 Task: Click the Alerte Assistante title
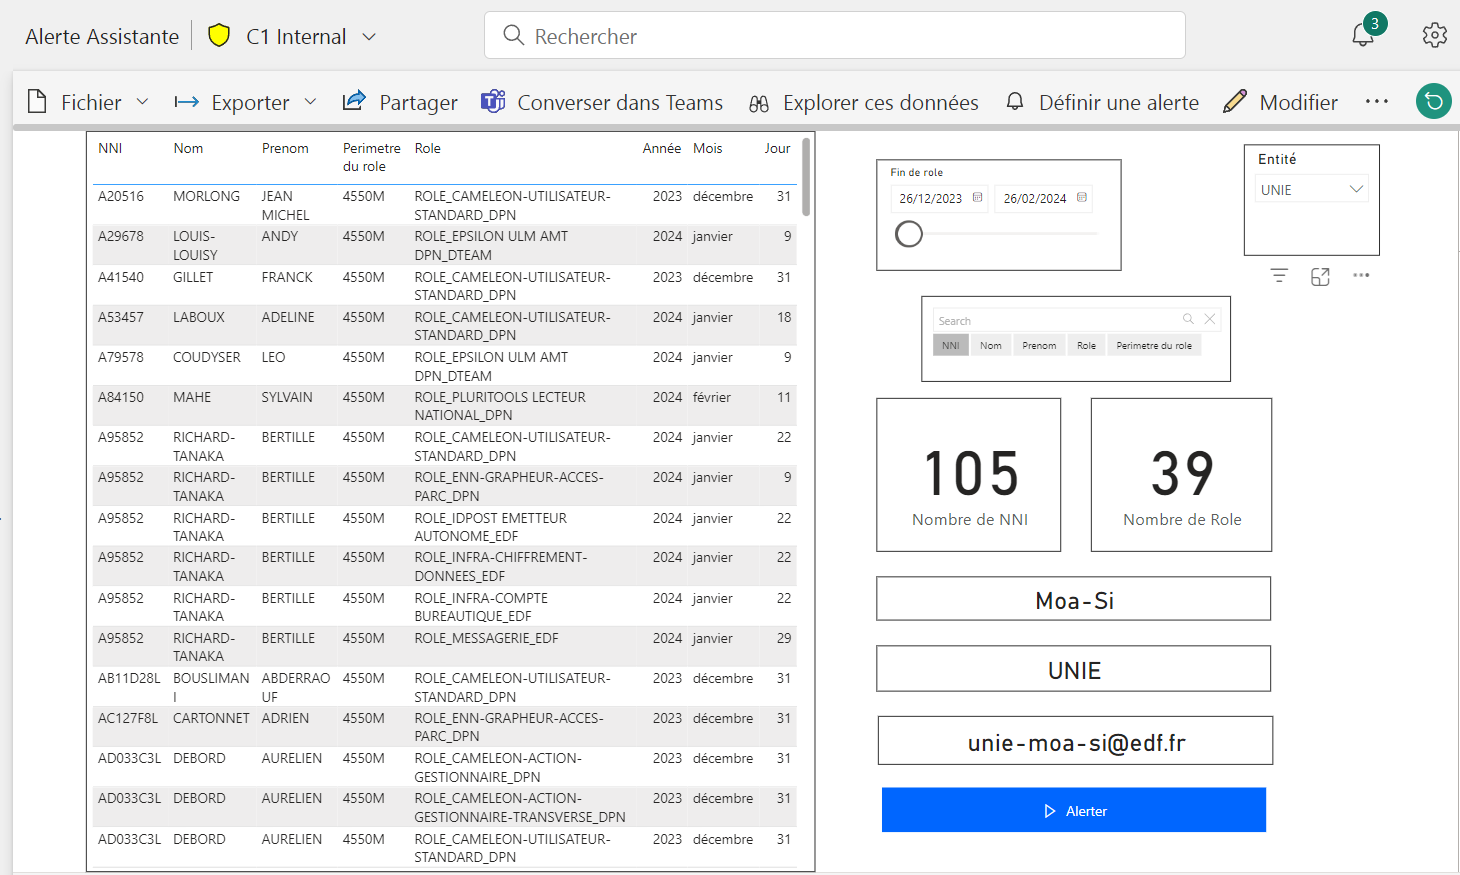coord(102,36)
